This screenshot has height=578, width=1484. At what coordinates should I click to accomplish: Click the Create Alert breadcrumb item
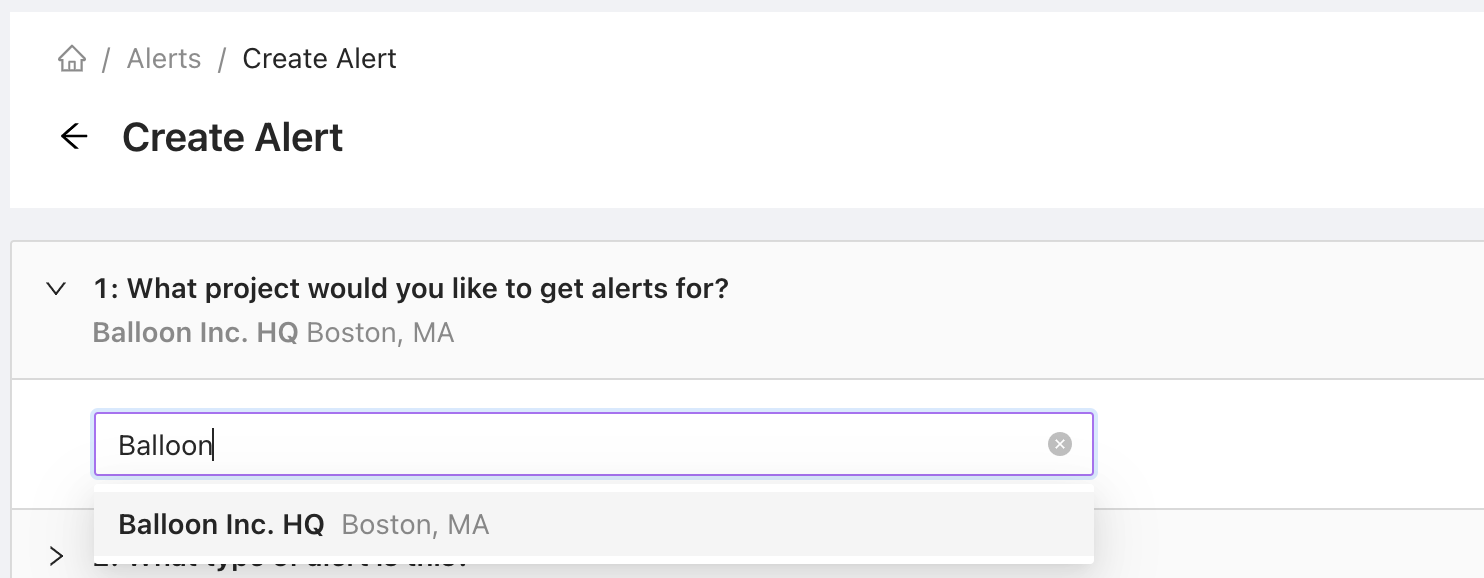(x=319, y=59)
